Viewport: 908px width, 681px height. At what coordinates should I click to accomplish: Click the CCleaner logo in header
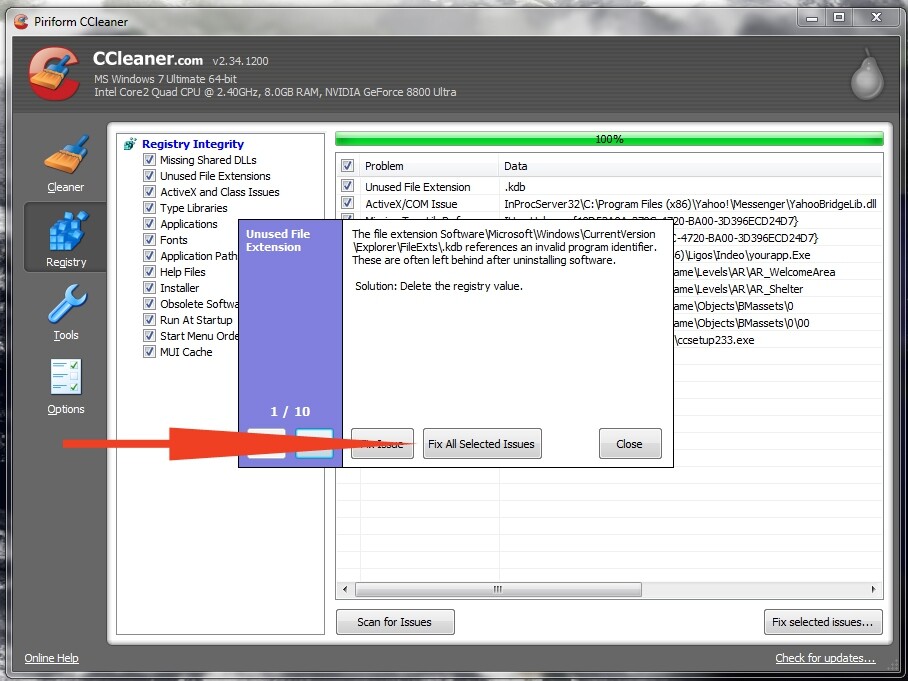tap(53, 74)
